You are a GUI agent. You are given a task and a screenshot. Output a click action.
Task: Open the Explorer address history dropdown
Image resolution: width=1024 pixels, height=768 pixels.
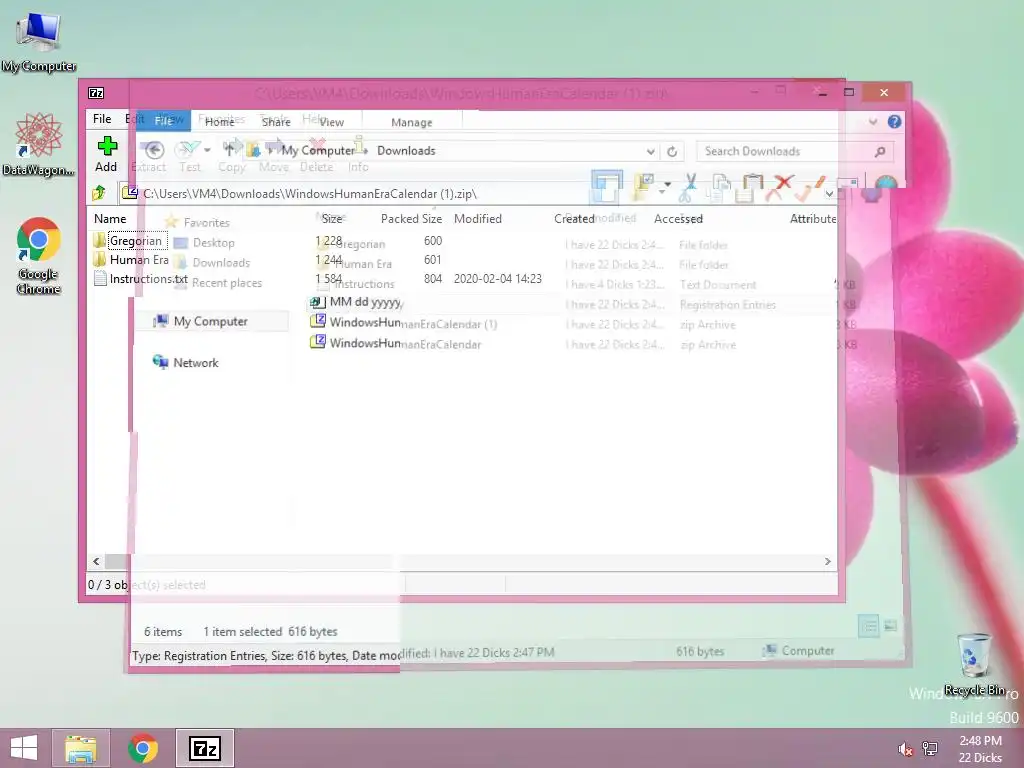coord(650,152)
